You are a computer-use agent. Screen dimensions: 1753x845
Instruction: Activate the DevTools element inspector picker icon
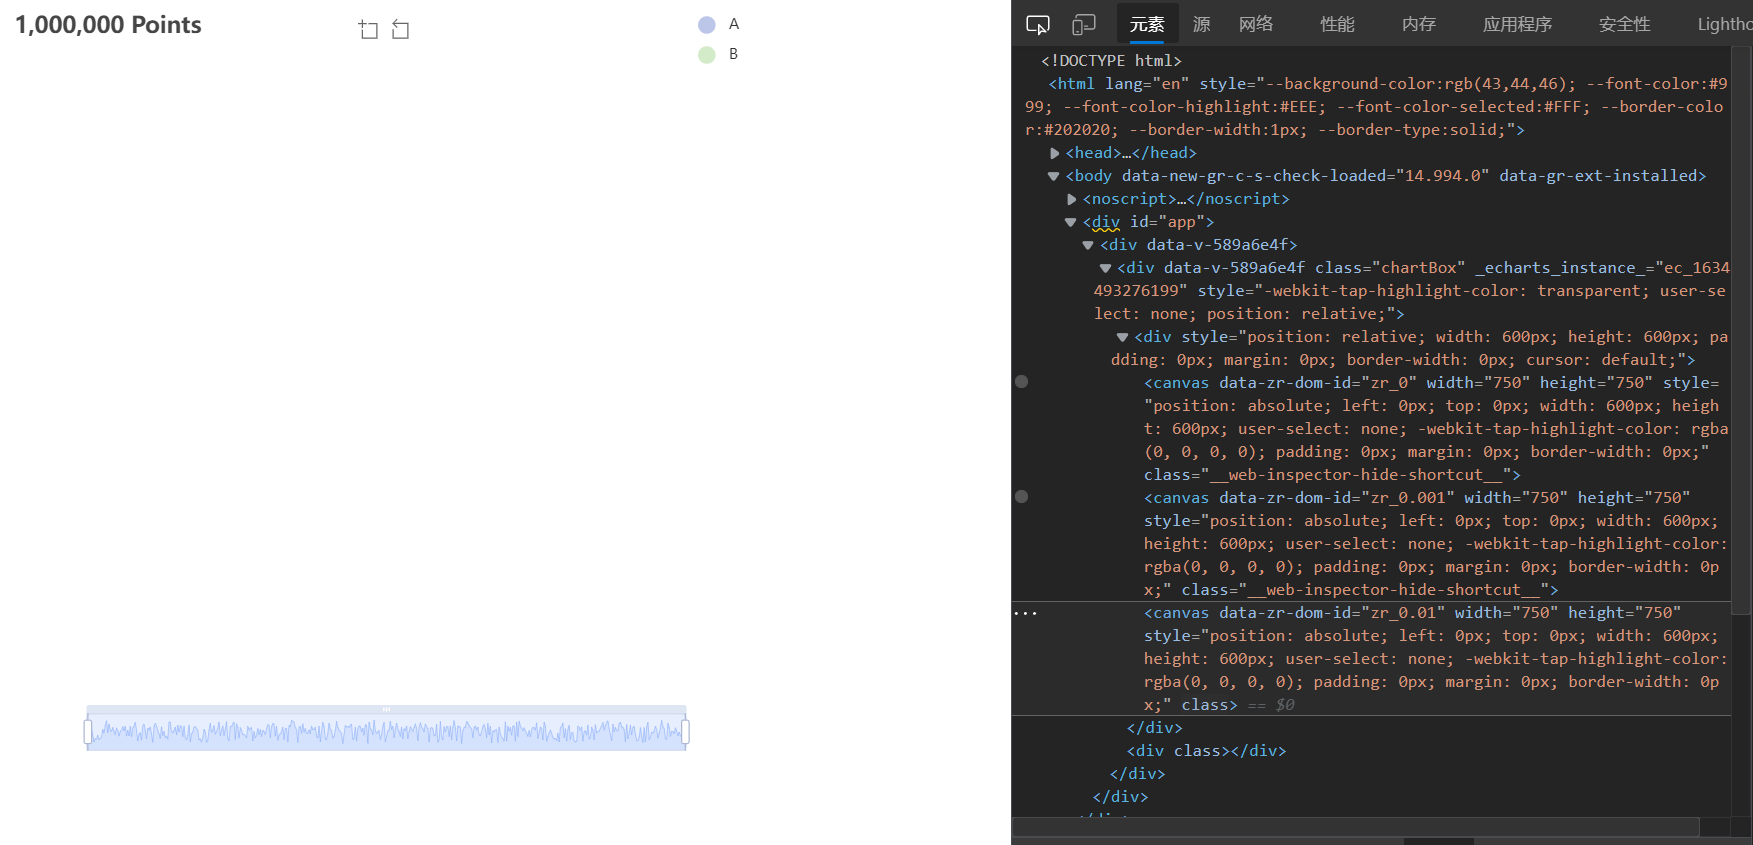pos(1038,24)
